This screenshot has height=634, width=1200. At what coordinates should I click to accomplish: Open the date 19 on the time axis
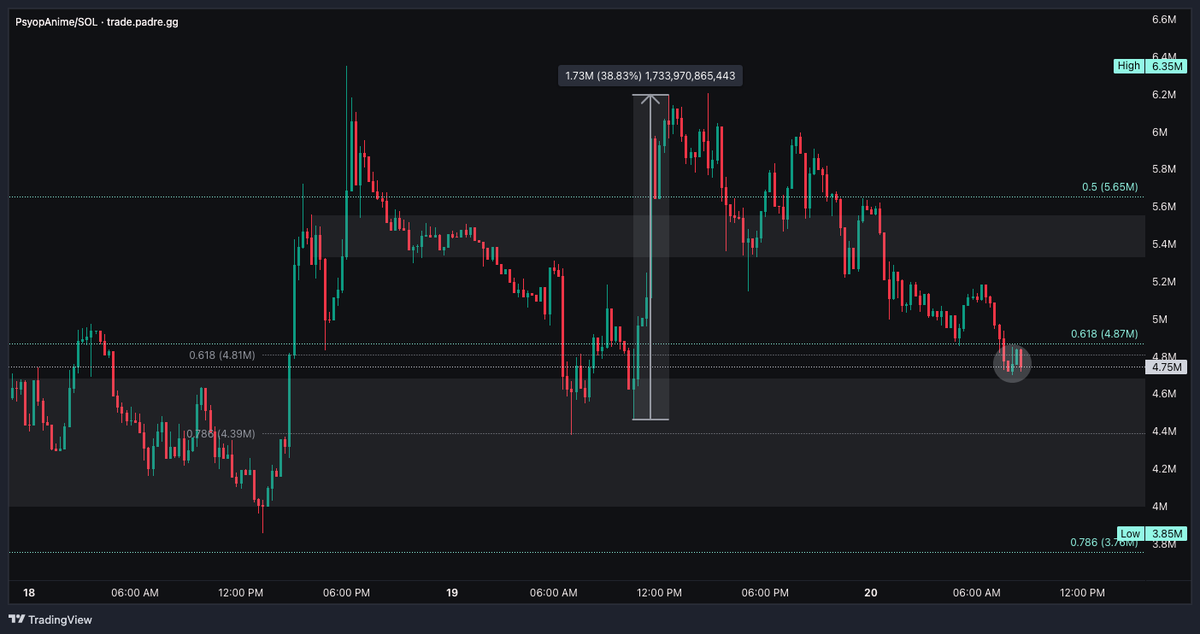451,592
